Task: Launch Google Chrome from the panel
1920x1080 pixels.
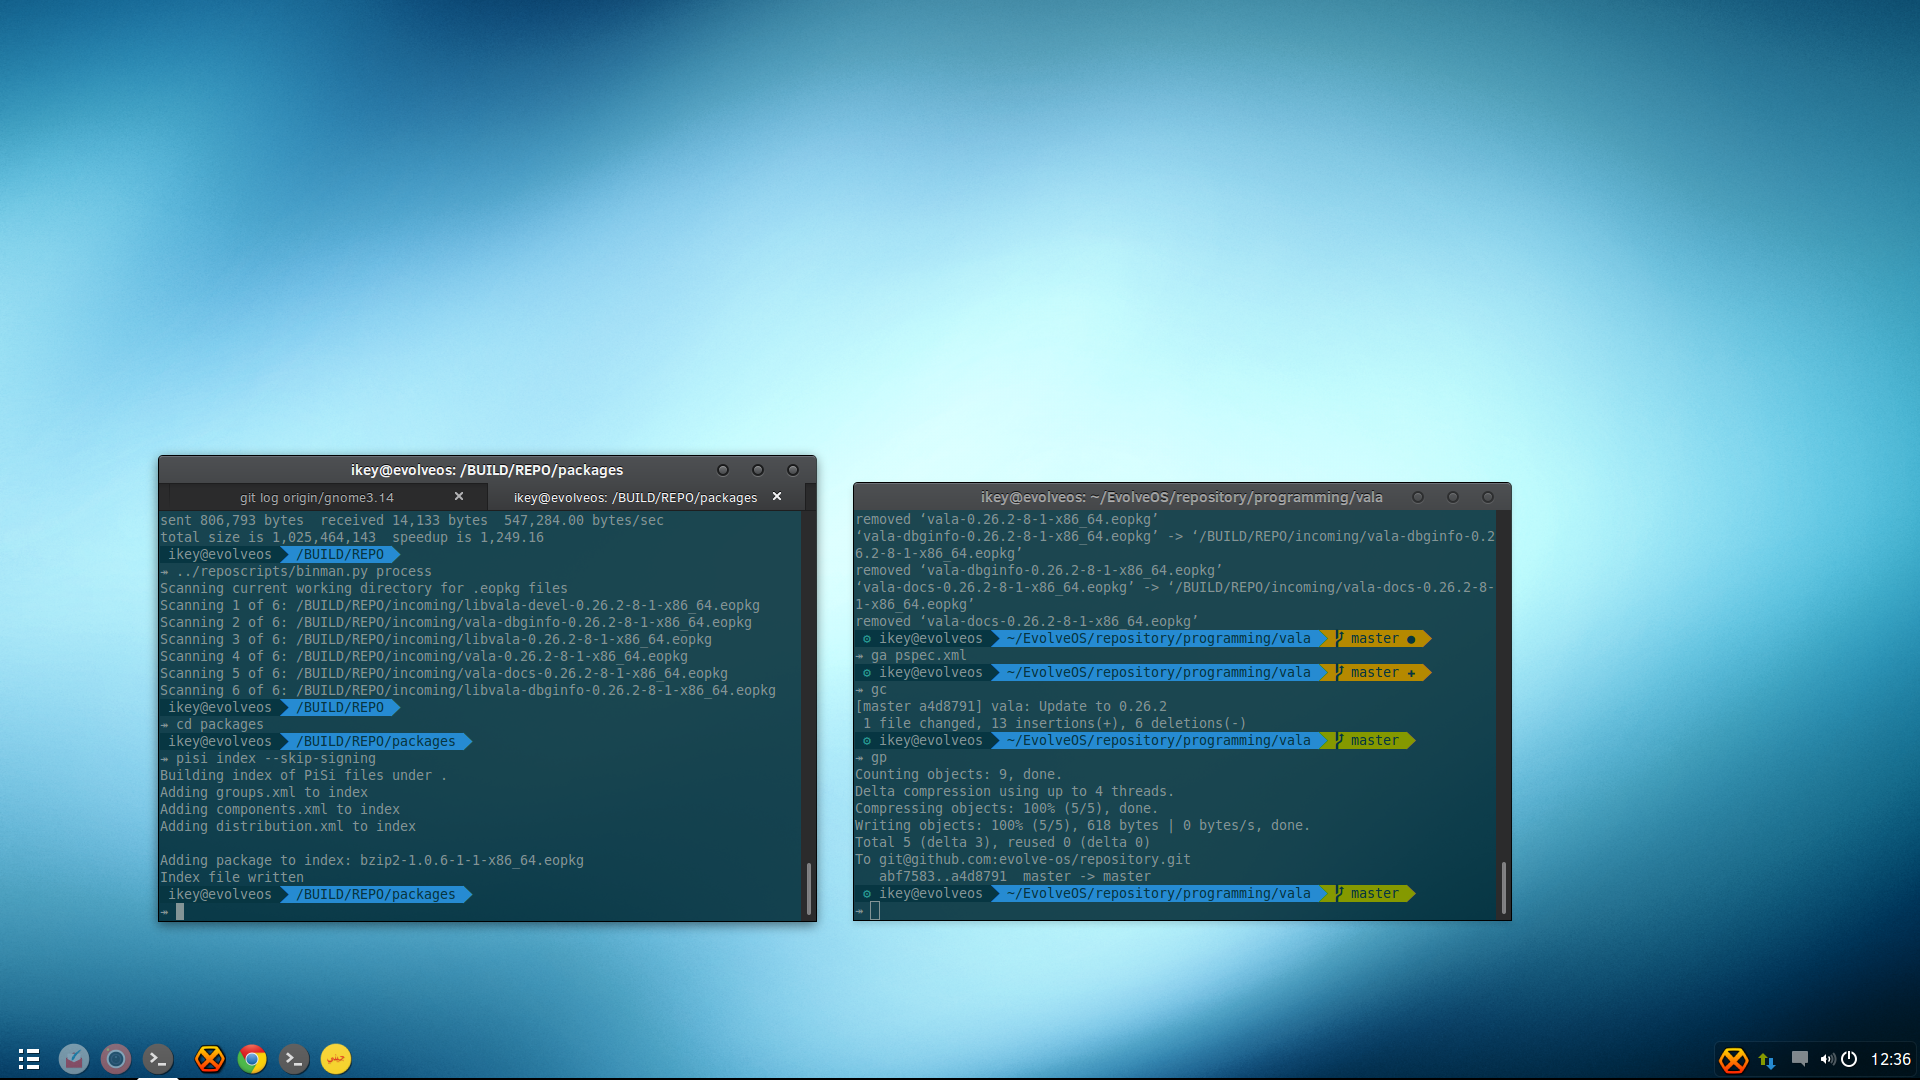Action: coord(252,1059)
